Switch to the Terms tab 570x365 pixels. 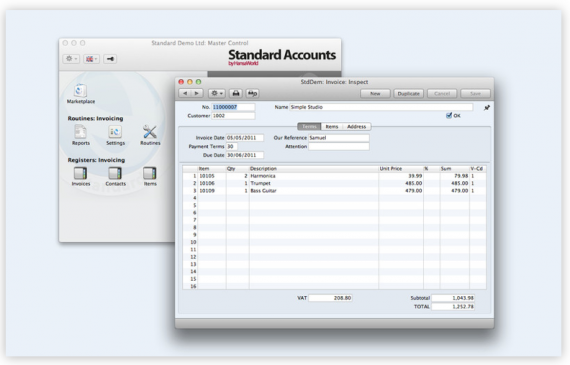pos(309,127)
